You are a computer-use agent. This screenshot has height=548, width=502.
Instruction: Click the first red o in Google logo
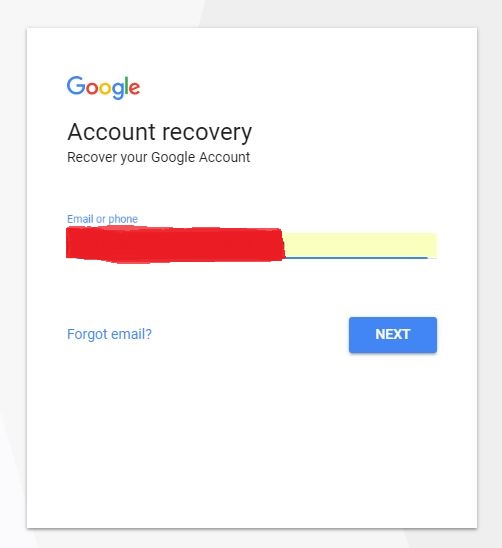tap(92, 89)
